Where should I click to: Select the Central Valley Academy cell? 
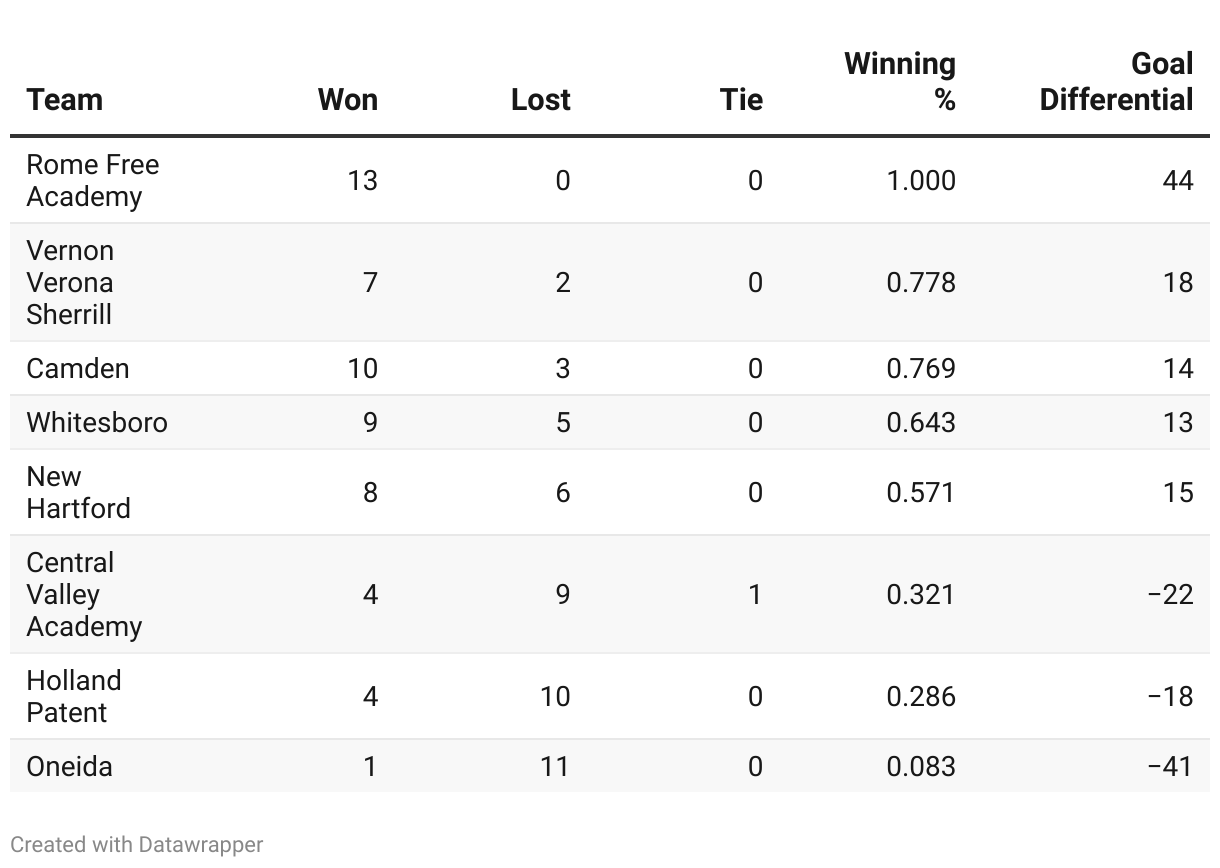pyautogui.click(x=84, y=594)
